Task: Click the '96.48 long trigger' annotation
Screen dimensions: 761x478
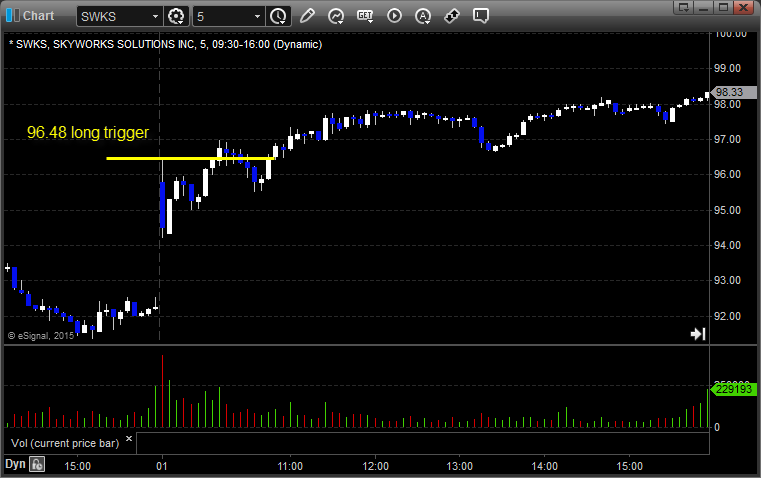Action: pyautogui.click(x=88, y=132)
